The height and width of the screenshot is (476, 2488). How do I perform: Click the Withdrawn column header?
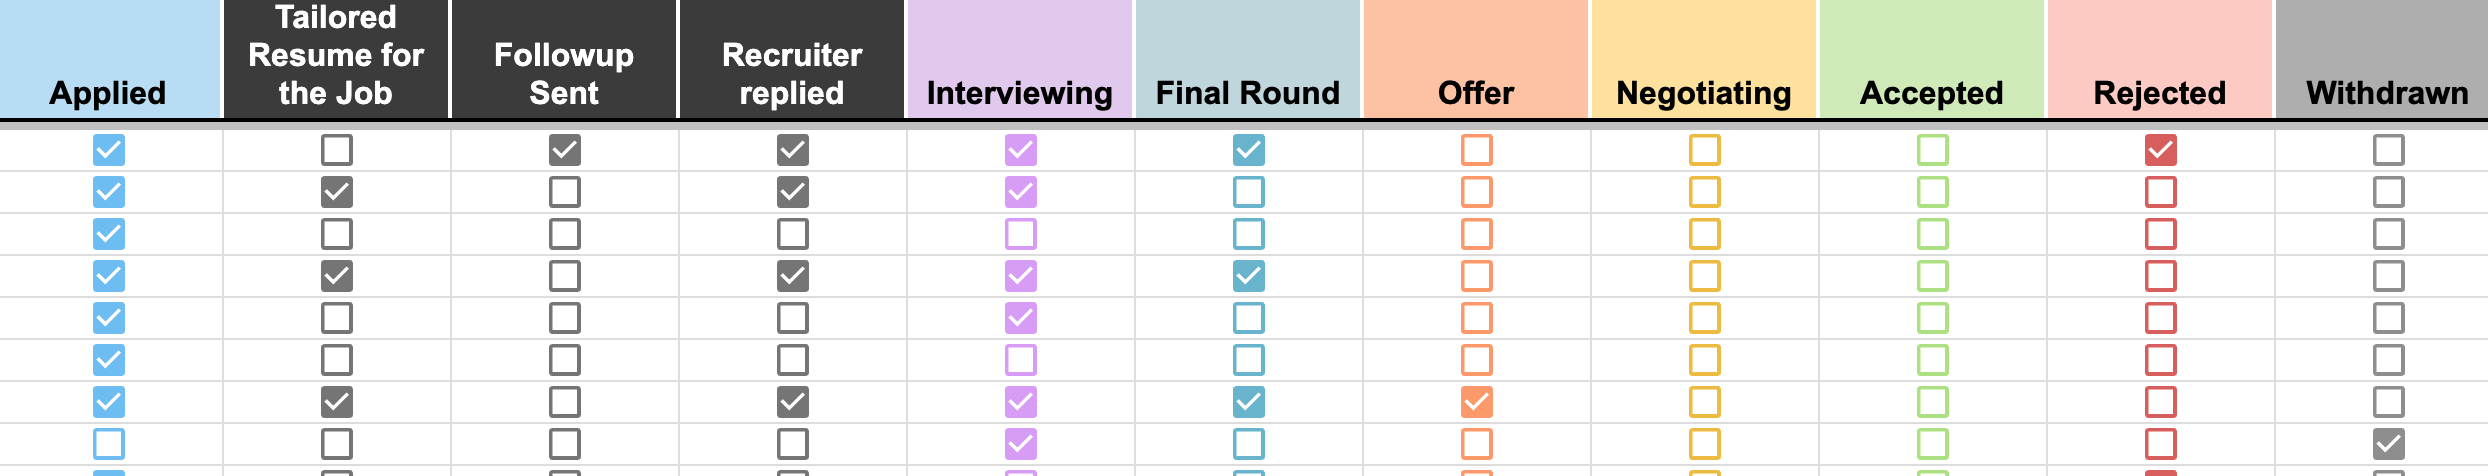point(2386,60)
